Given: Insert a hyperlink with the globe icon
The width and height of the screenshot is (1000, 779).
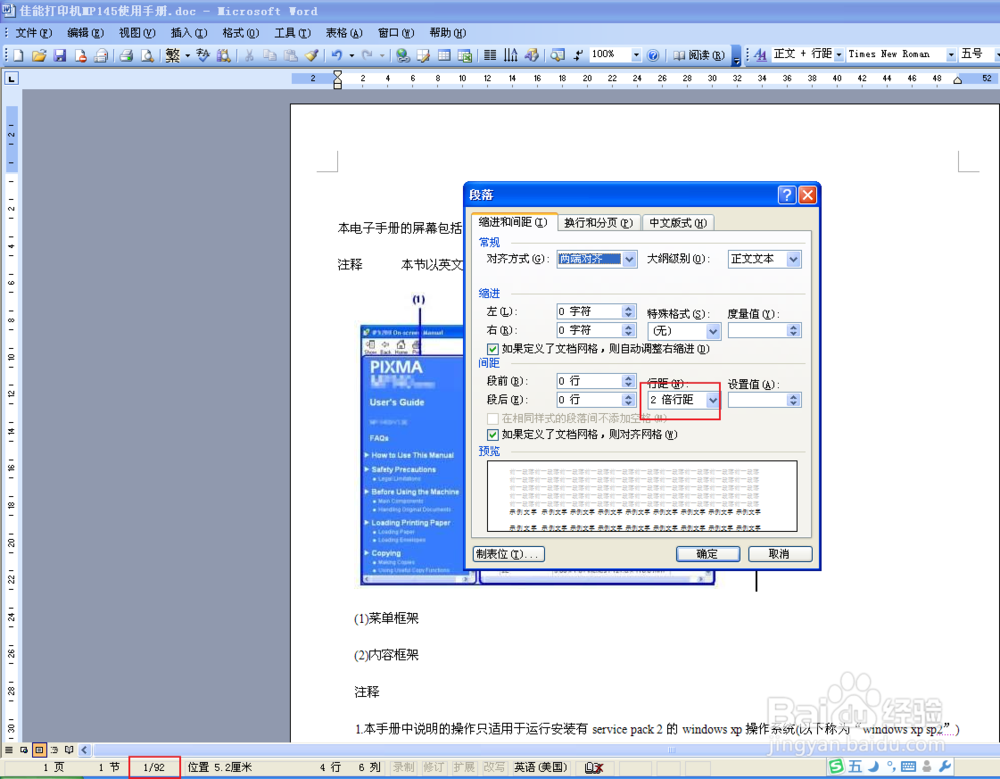Looking at the screenshot, I should pos(402,56).
